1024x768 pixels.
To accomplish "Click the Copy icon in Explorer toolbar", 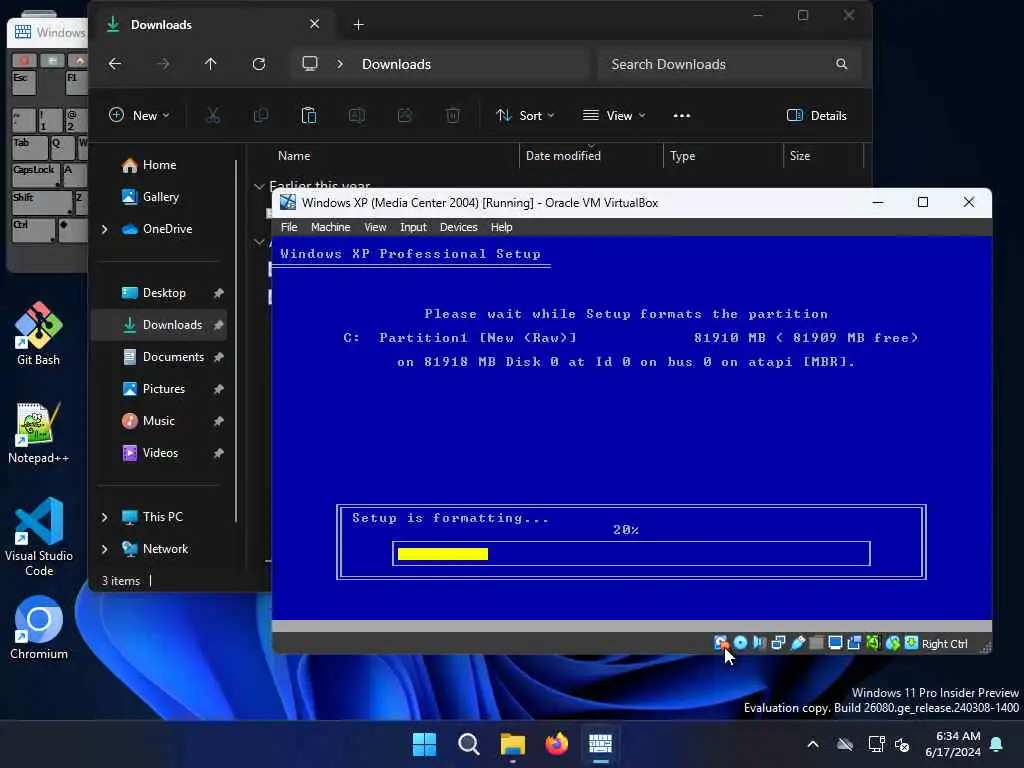I will click(x=261, y=116).
